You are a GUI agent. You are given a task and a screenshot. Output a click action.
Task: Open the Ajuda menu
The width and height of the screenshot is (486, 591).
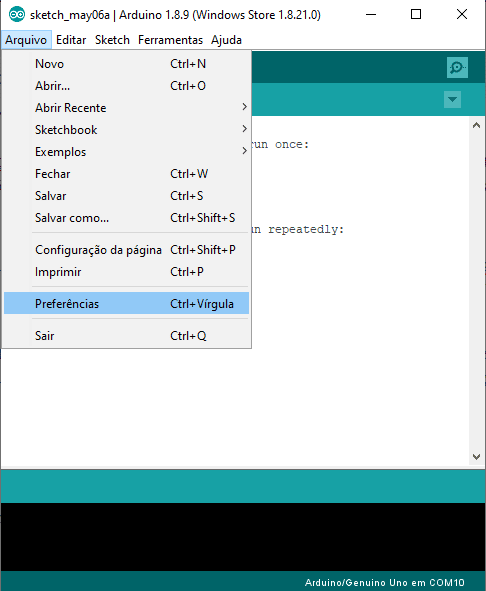coord(226,40)
